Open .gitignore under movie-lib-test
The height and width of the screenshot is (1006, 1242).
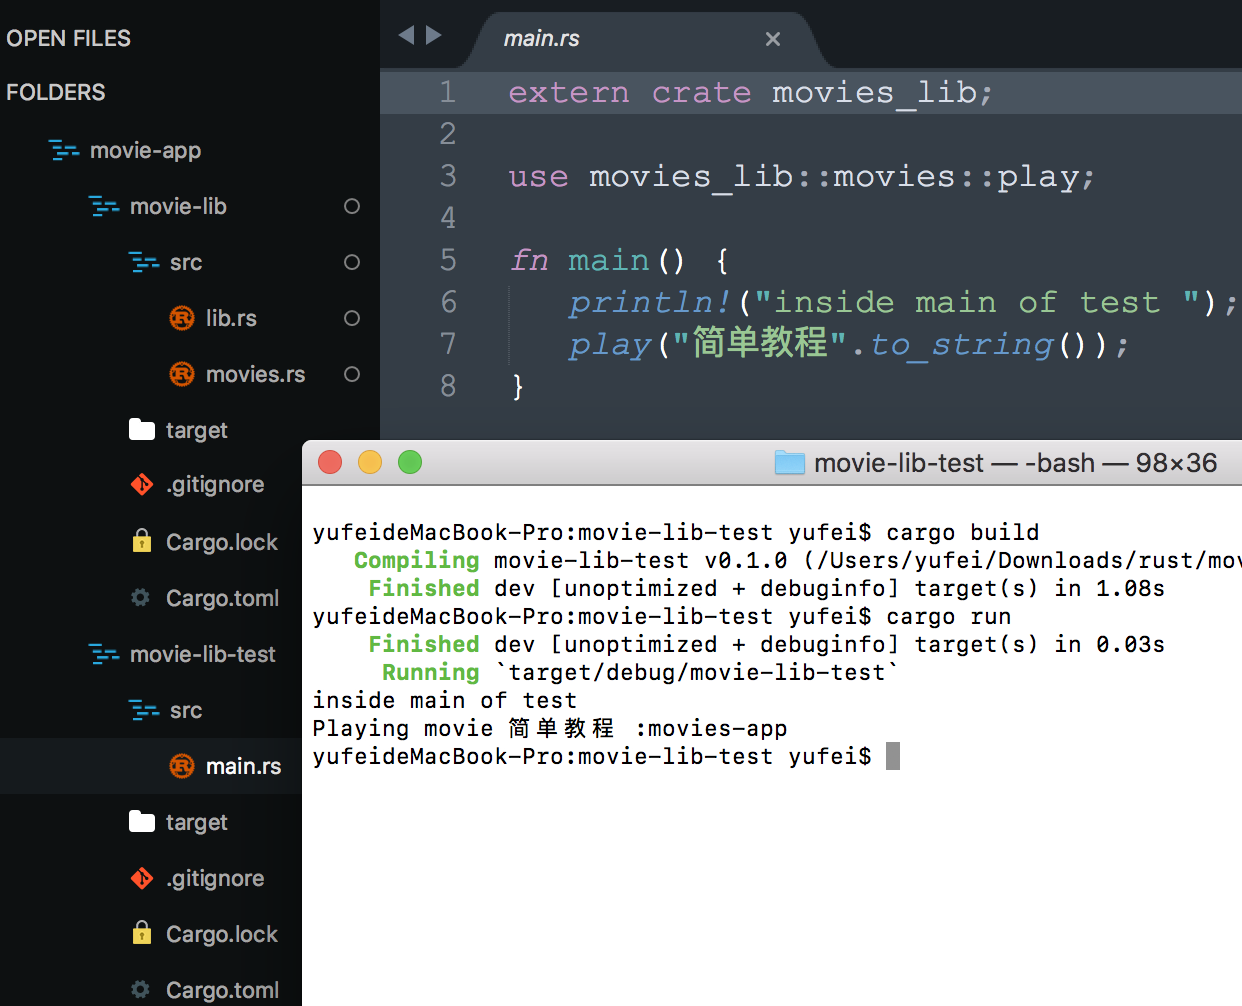(215, 879)
